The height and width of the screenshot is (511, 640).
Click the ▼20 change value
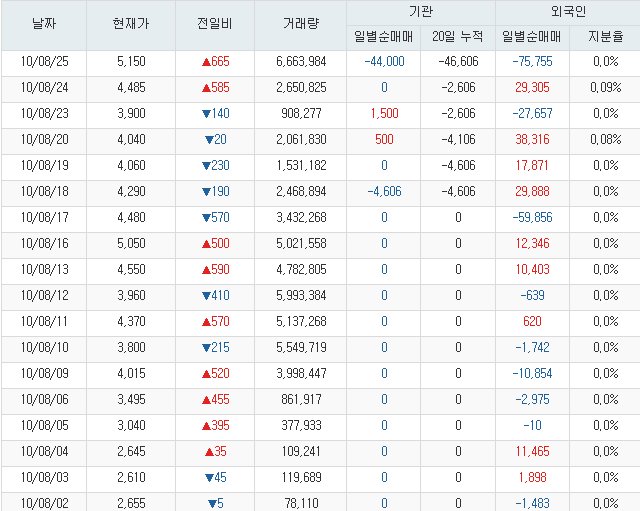(x=216, y=140)
